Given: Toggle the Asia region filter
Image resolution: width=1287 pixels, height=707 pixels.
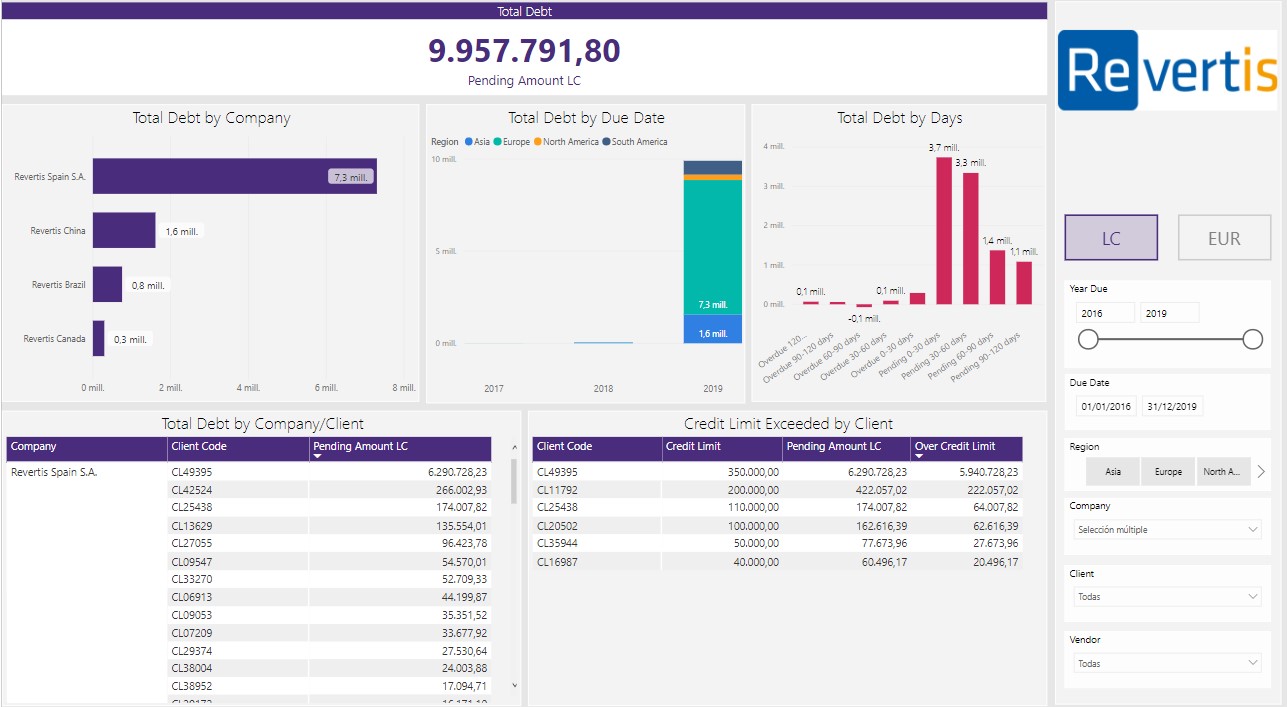Looking at the screenshot, I should coord(1113,472).
